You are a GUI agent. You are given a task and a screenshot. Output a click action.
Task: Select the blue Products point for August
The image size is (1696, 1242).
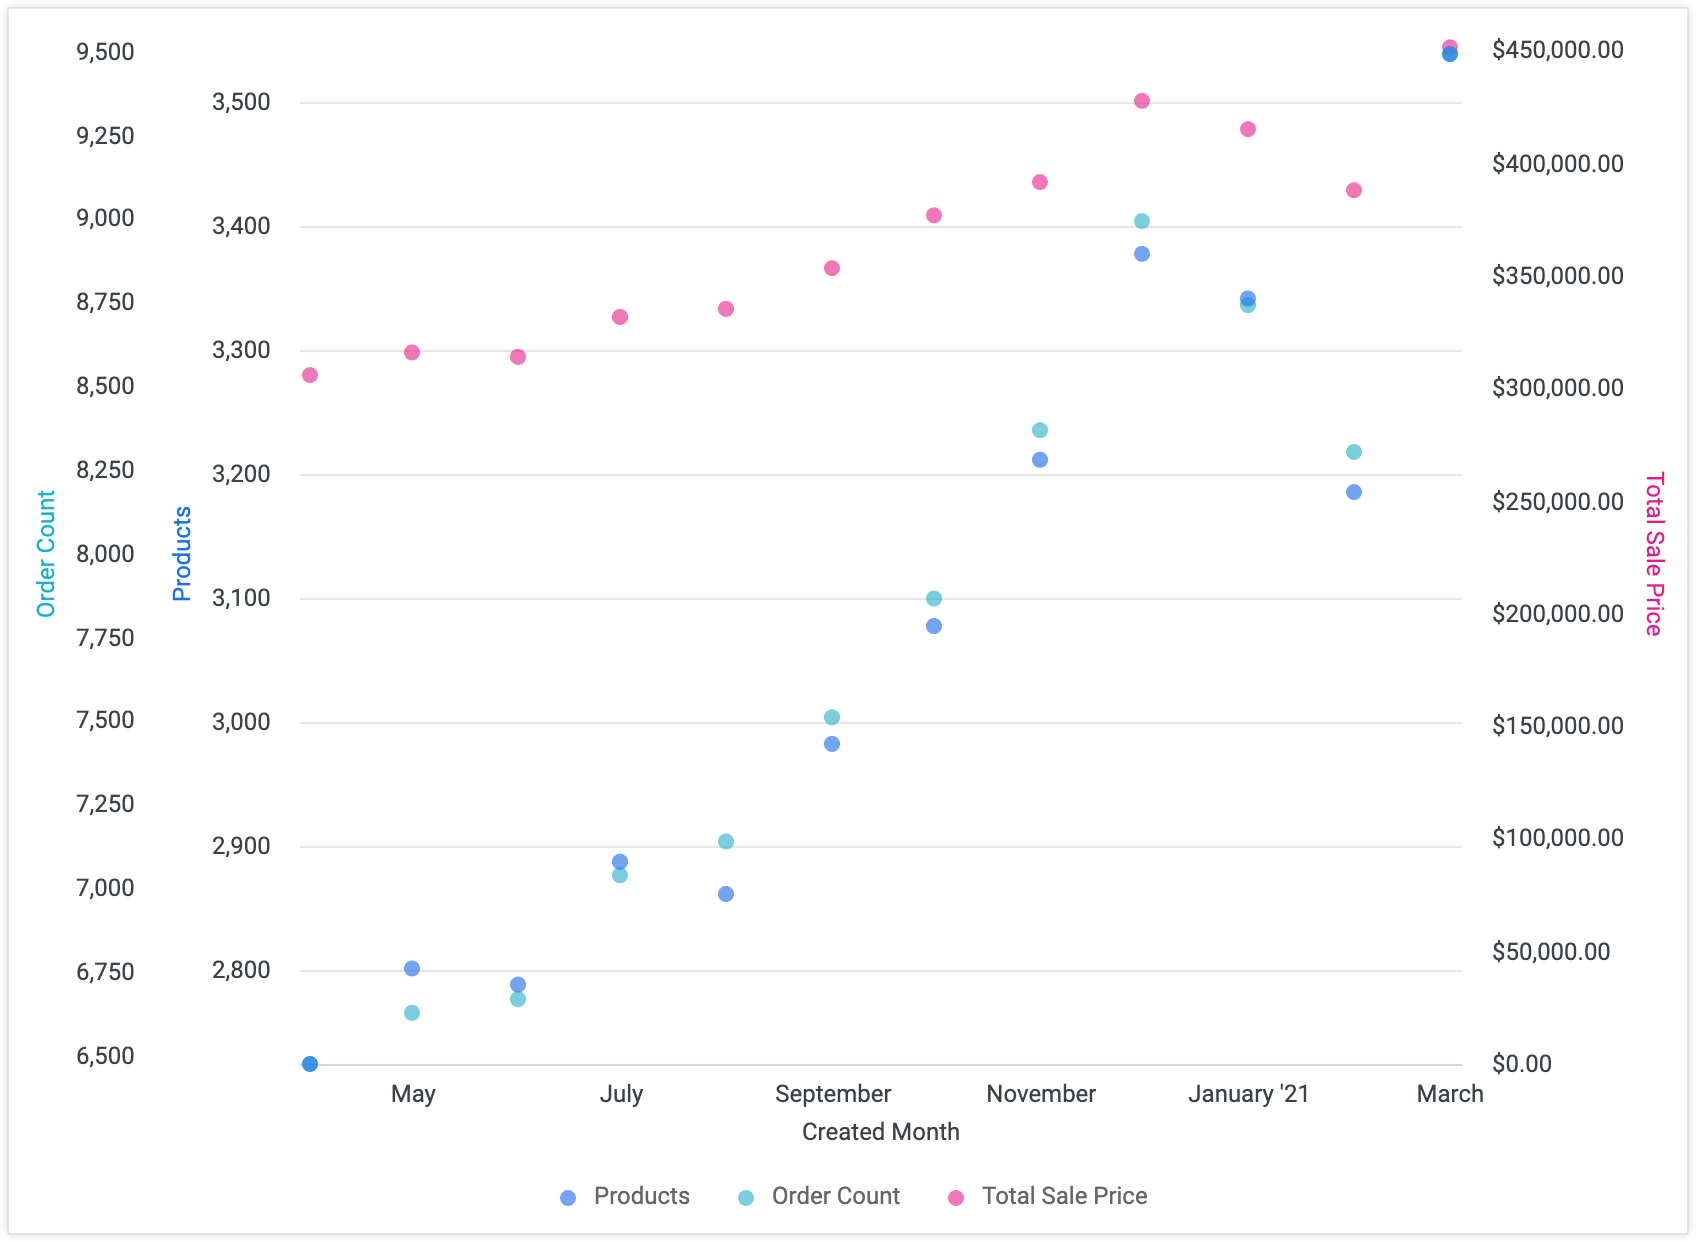(x=726, y=894)
